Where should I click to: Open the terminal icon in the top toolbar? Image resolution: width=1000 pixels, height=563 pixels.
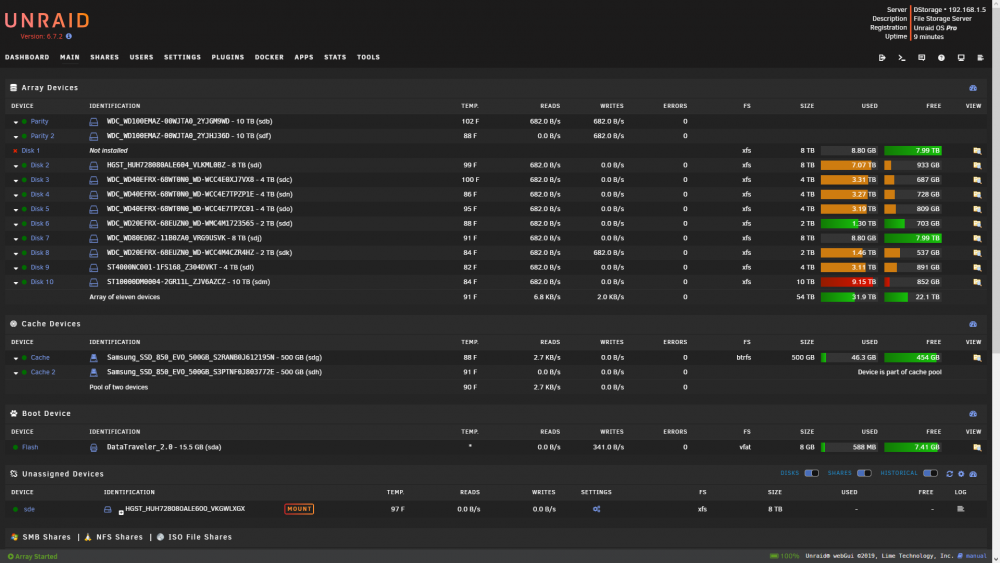(902, 58)
